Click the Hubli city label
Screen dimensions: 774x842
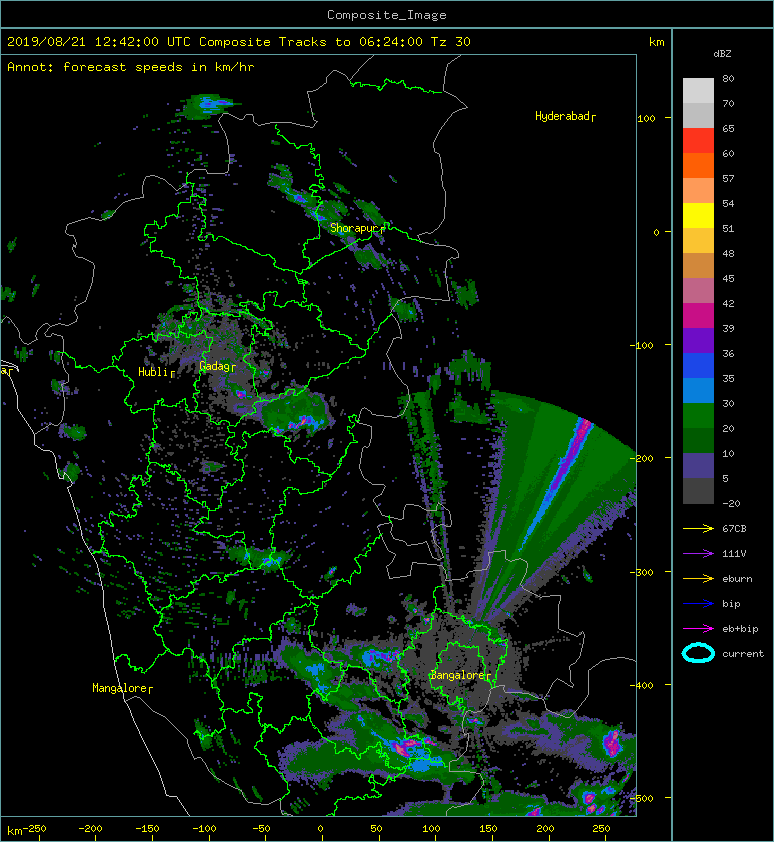coord(156,372)
